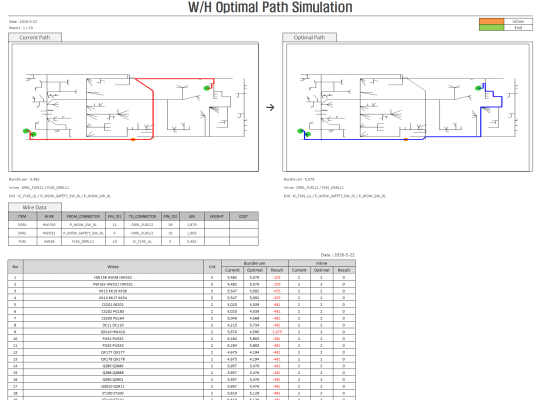The image size is (550, 400).
Task: Click the Bundle Len 5,482 text under Current Path
Action: (24, 179)
